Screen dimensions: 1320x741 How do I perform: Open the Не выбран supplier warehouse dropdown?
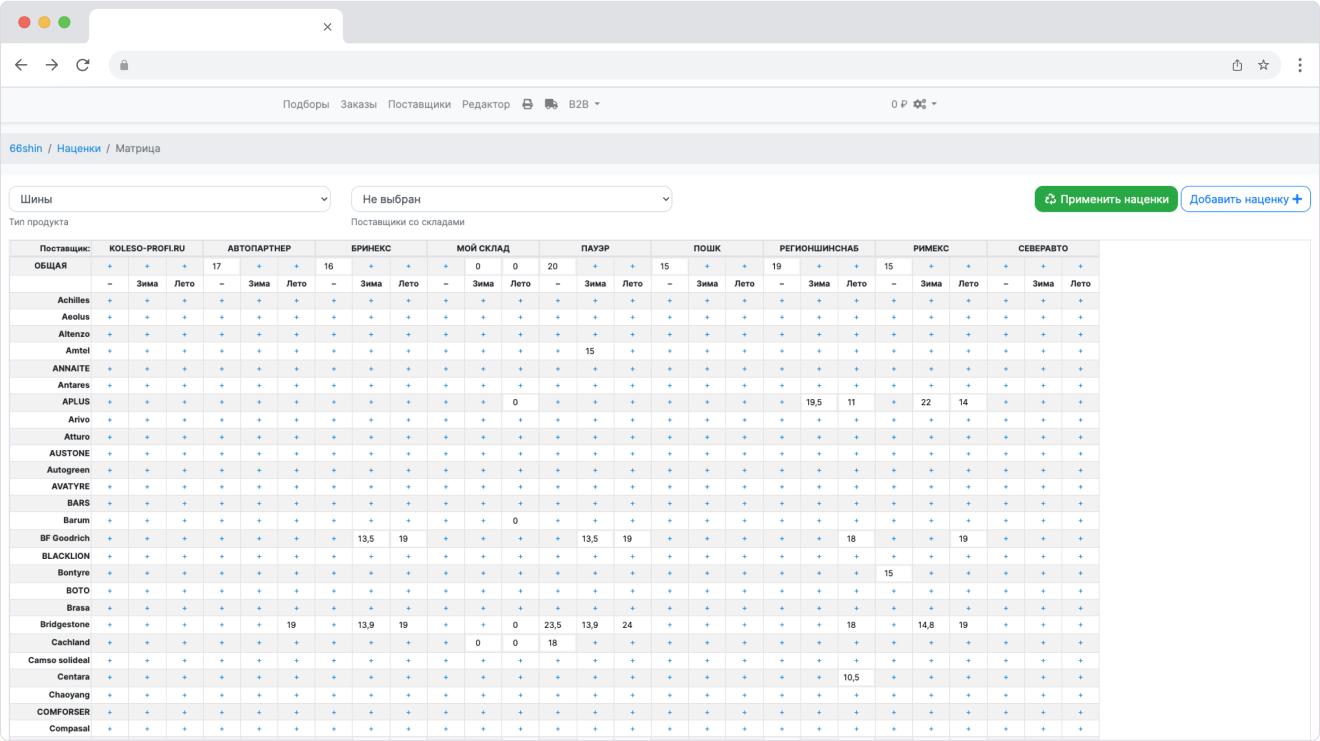pyautogui.click(x=511, y=199)
